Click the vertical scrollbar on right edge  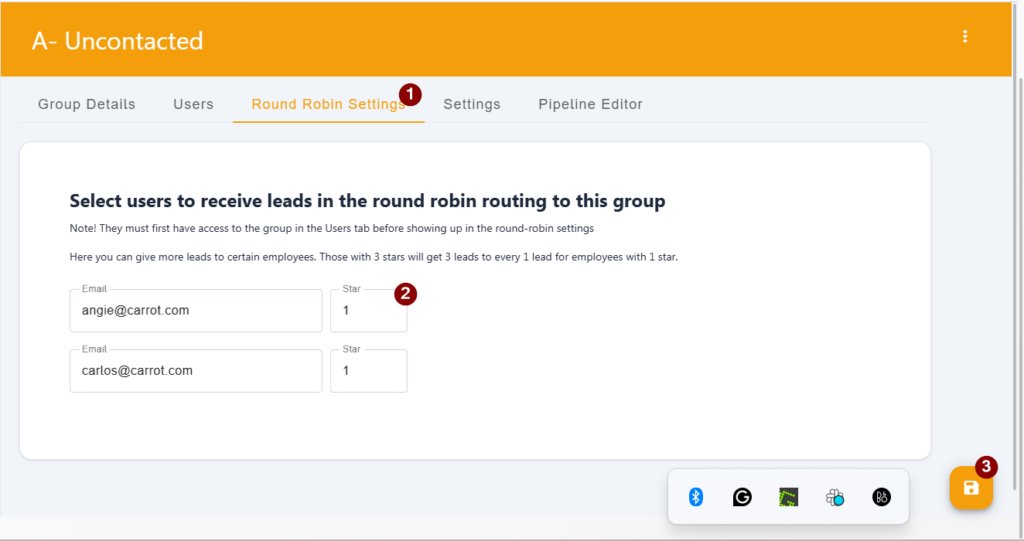[x=1015, y=281]
